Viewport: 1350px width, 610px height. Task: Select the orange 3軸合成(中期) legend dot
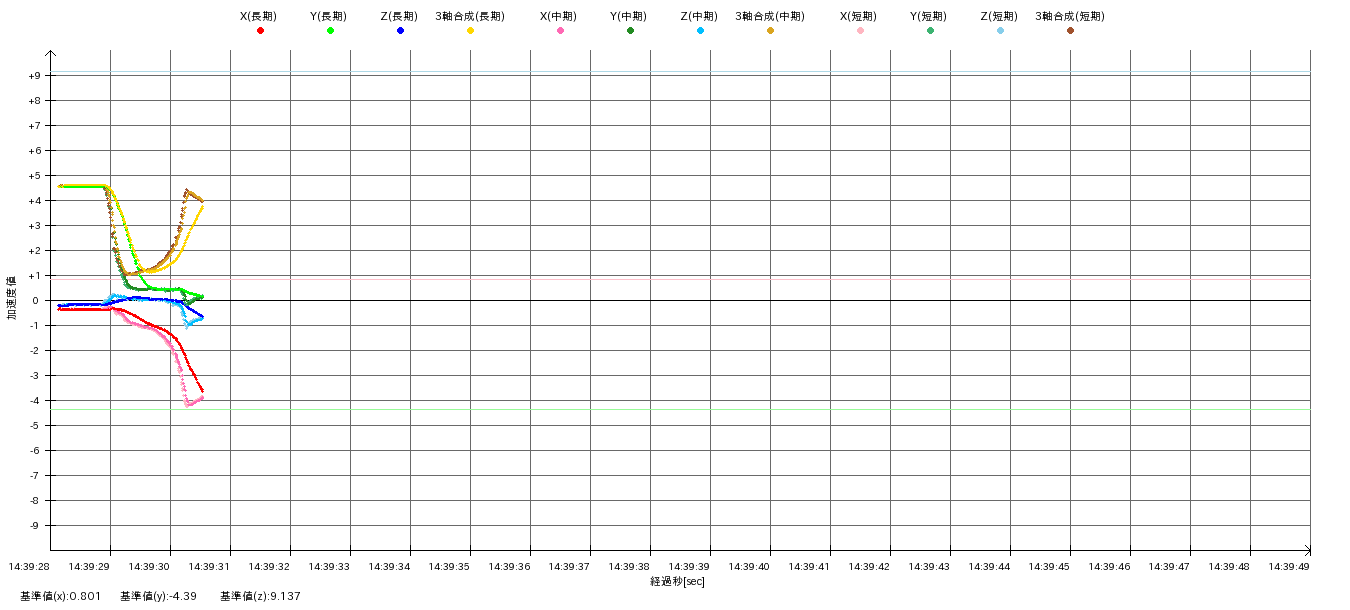pyautogui.click(x=770, y=31)
